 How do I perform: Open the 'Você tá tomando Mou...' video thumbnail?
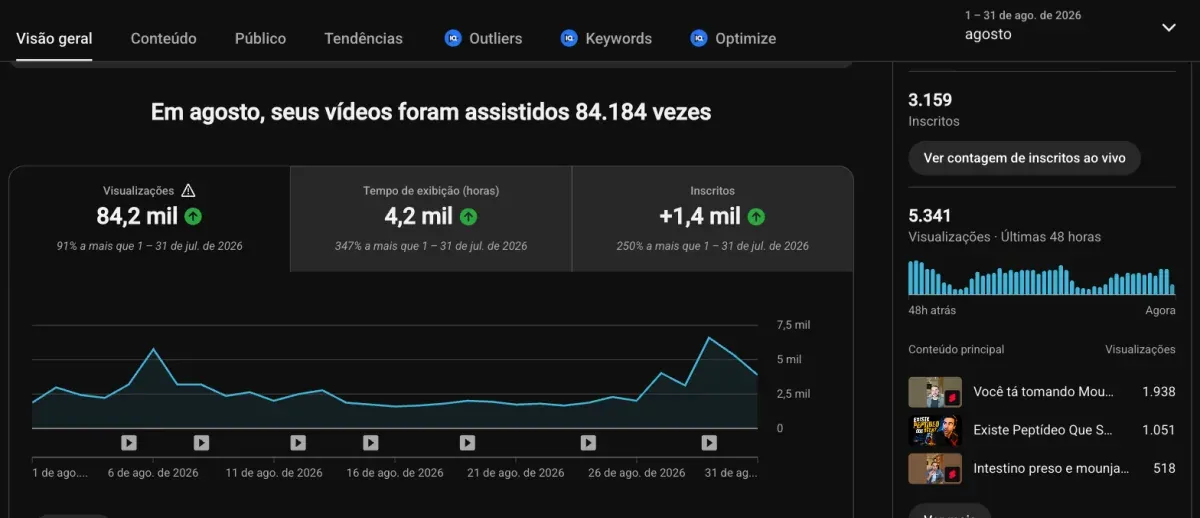pos(935,392)
